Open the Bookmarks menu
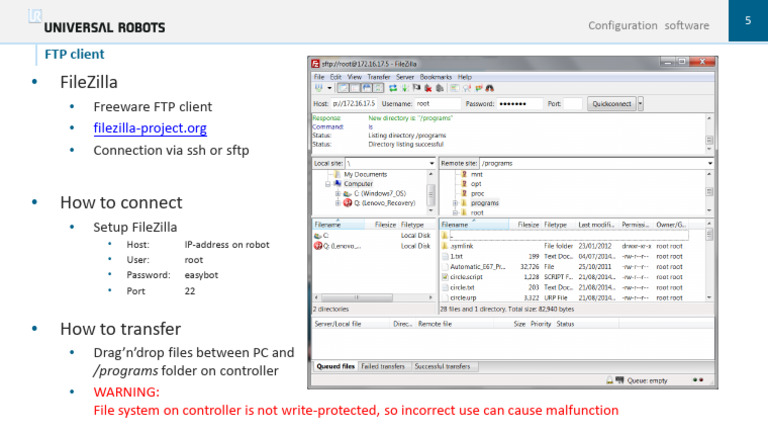Image resolution: width=768 pixels, height=433 pixels. coord(435,77)
